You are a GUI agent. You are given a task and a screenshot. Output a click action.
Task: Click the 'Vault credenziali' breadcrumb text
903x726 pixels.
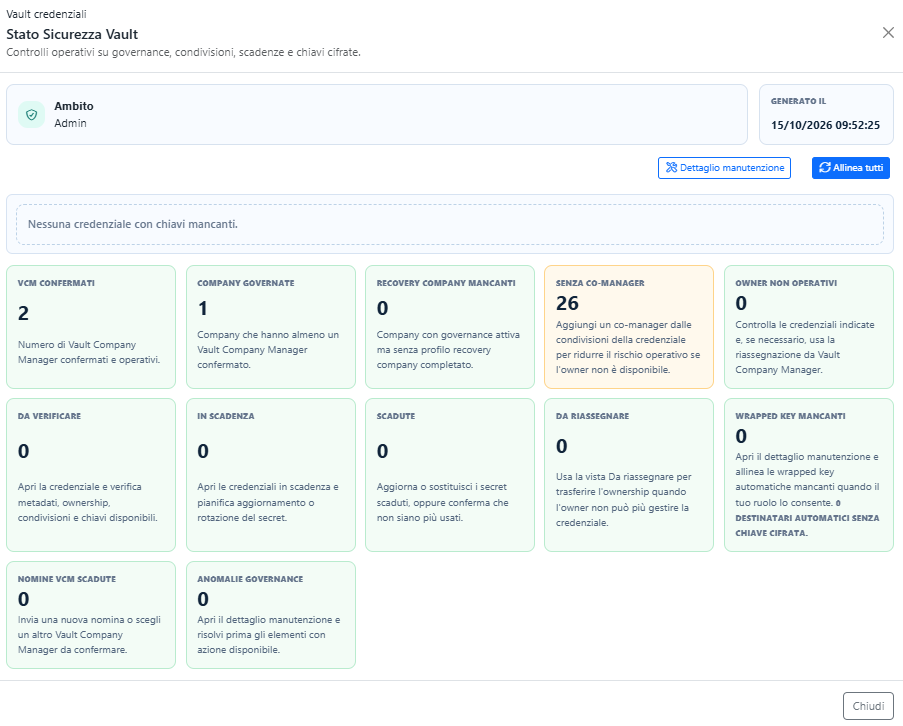(47, 14)
